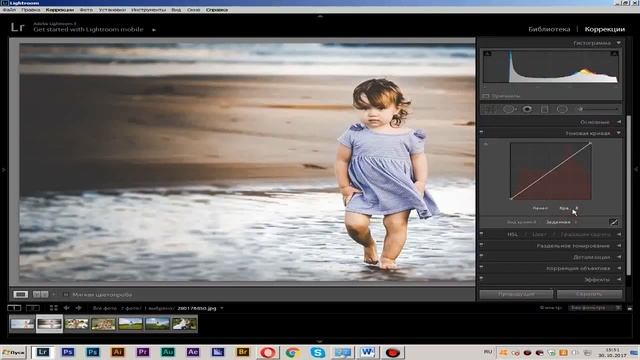Screen dimensions: 640x360
Task: Open Skype from the taskbar
Action: (x=317, y=352)
